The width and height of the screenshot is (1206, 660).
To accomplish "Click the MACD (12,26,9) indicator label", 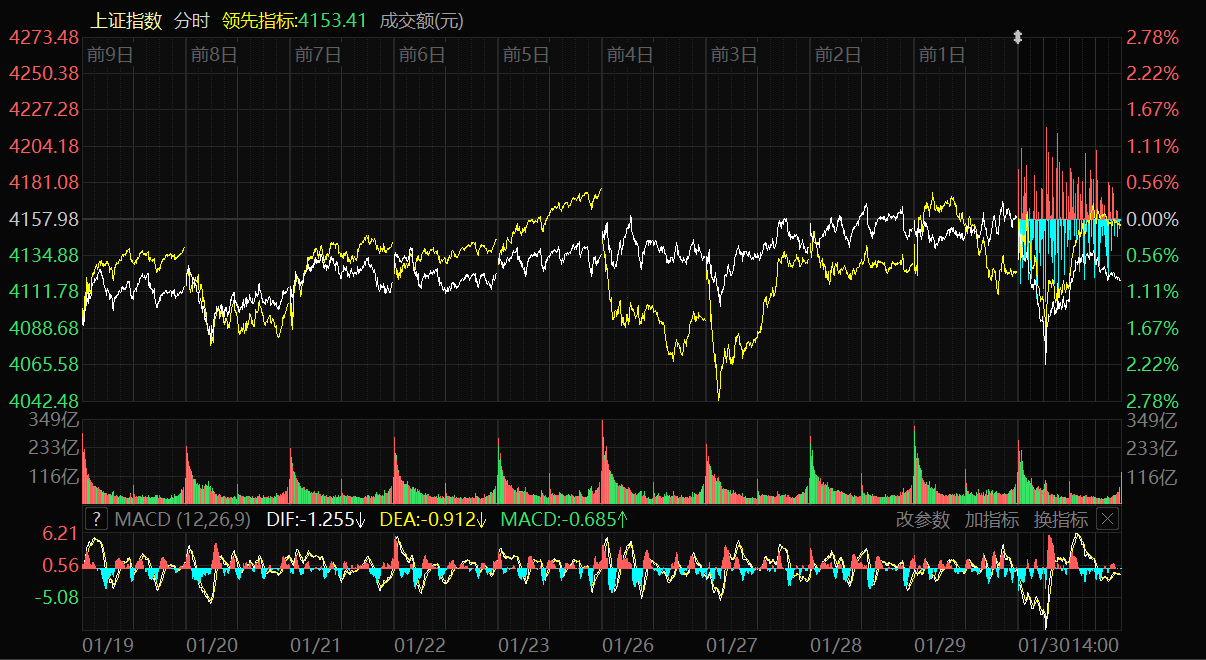I will (184, 519).
